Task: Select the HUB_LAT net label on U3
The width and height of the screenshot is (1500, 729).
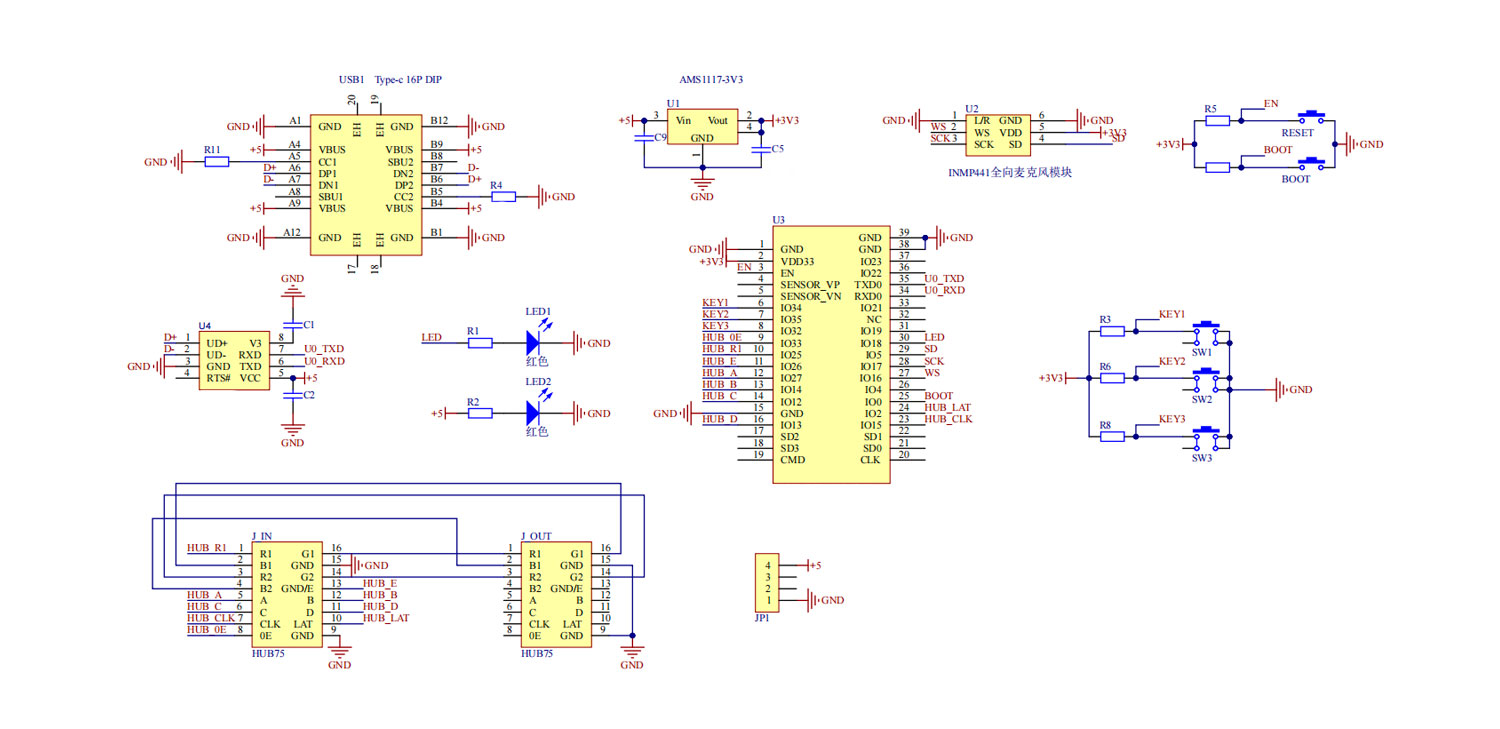Action: point(948,408)
